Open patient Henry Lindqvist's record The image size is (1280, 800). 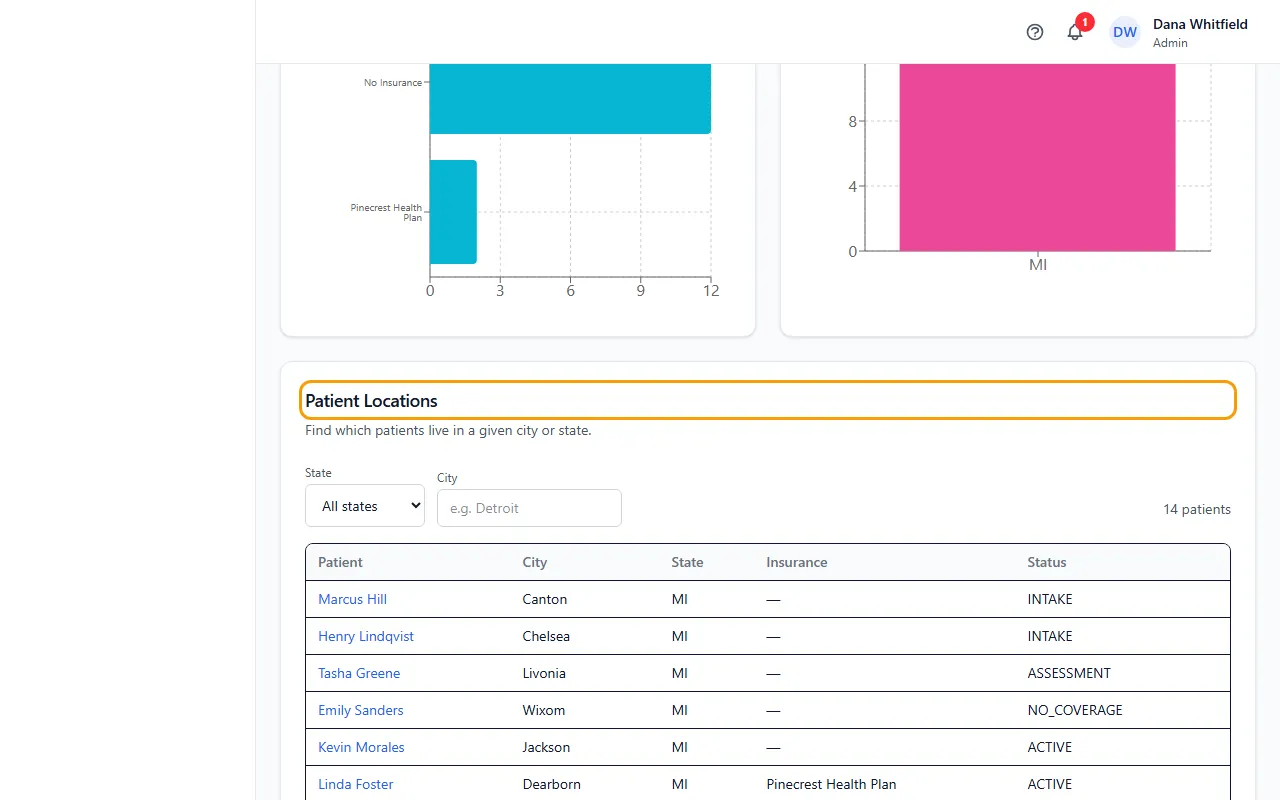pos(366,636)
